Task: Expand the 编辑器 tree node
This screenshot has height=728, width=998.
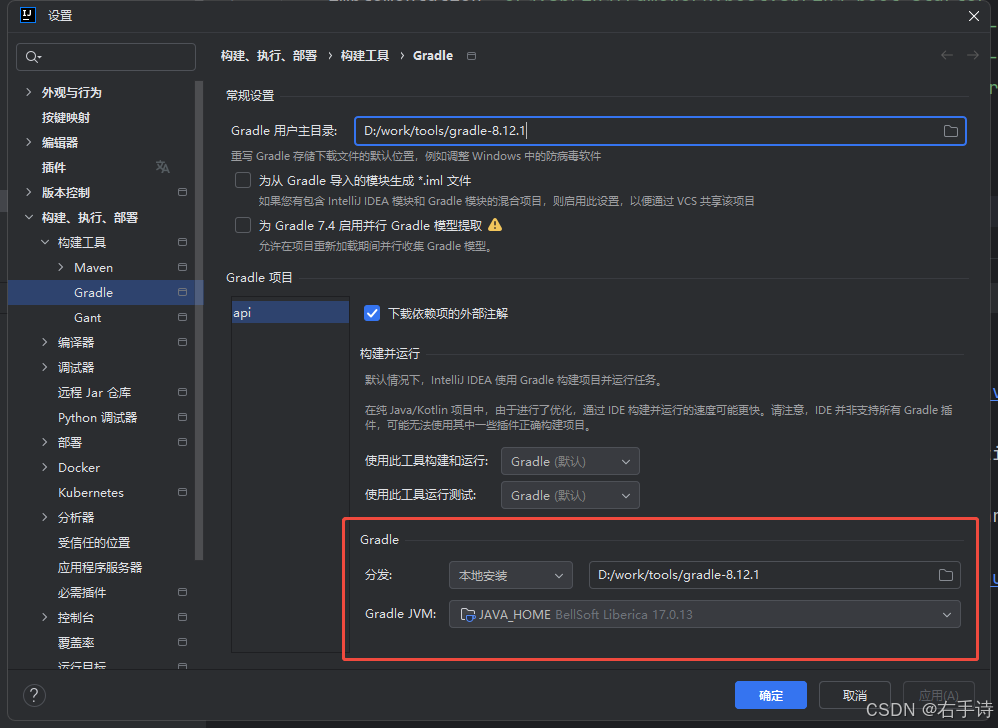Action: [x=29, y=142]
